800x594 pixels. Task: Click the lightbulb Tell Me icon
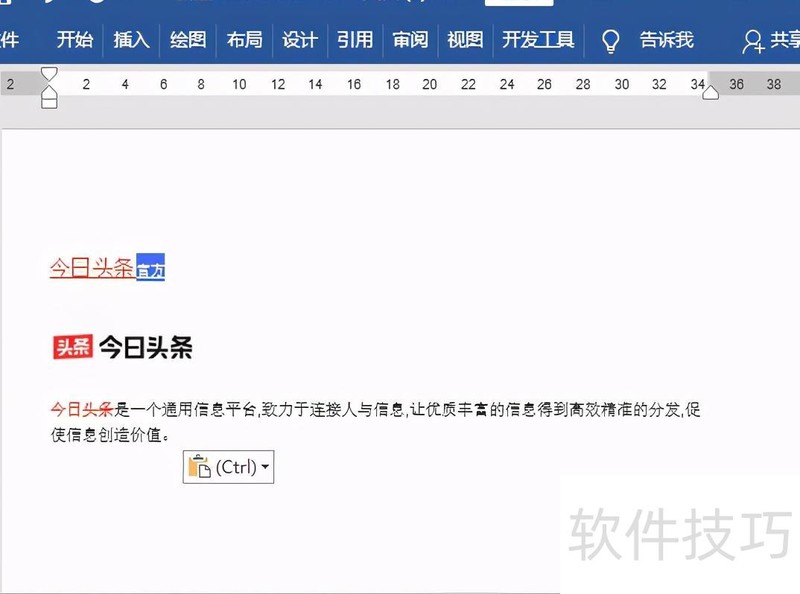[x=610, y=41]
